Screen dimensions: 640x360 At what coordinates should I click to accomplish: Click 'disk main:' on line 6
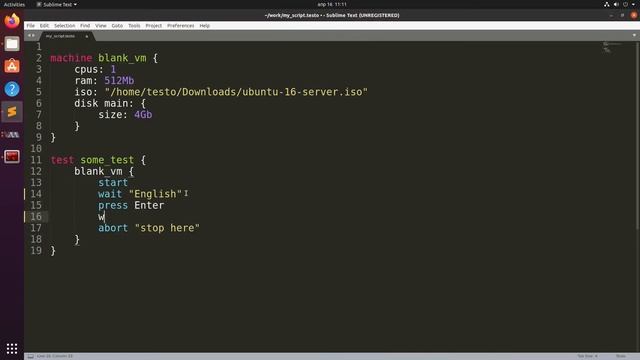point(104,103)
